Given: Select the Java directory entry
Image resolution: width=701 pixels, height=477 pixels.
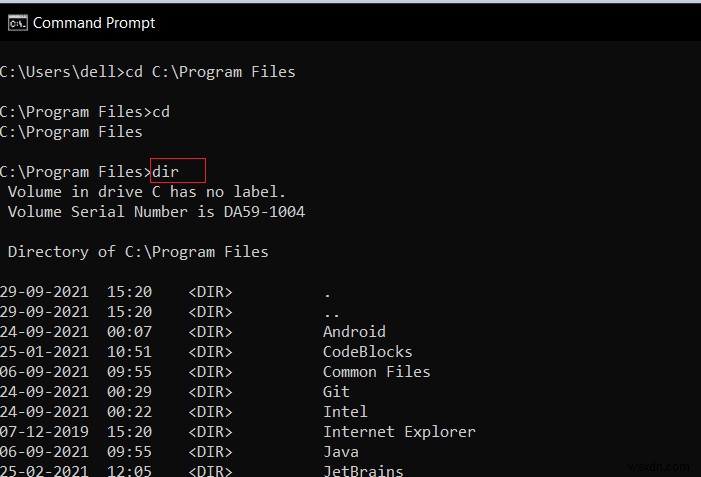Looking at the screenshot, I should 341,452.
